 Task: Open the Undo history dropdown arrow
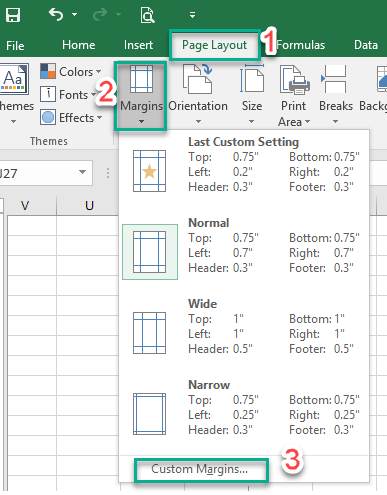[x=75, y=15]
